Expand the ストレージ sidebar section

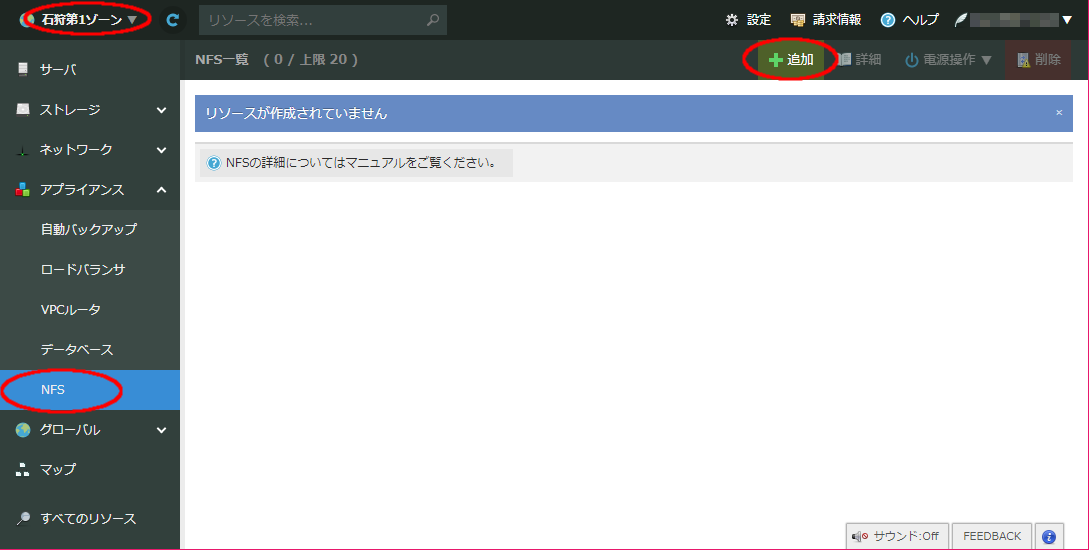coord(90,110)
